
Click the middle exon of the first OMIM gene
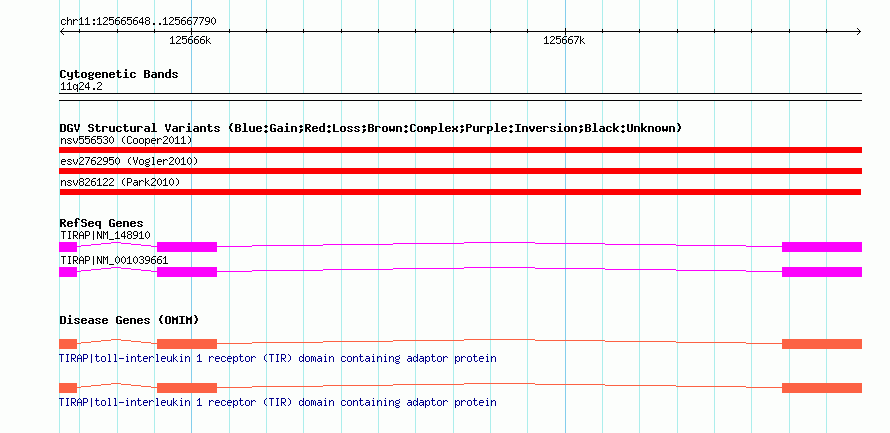click(x=187, y=344)
